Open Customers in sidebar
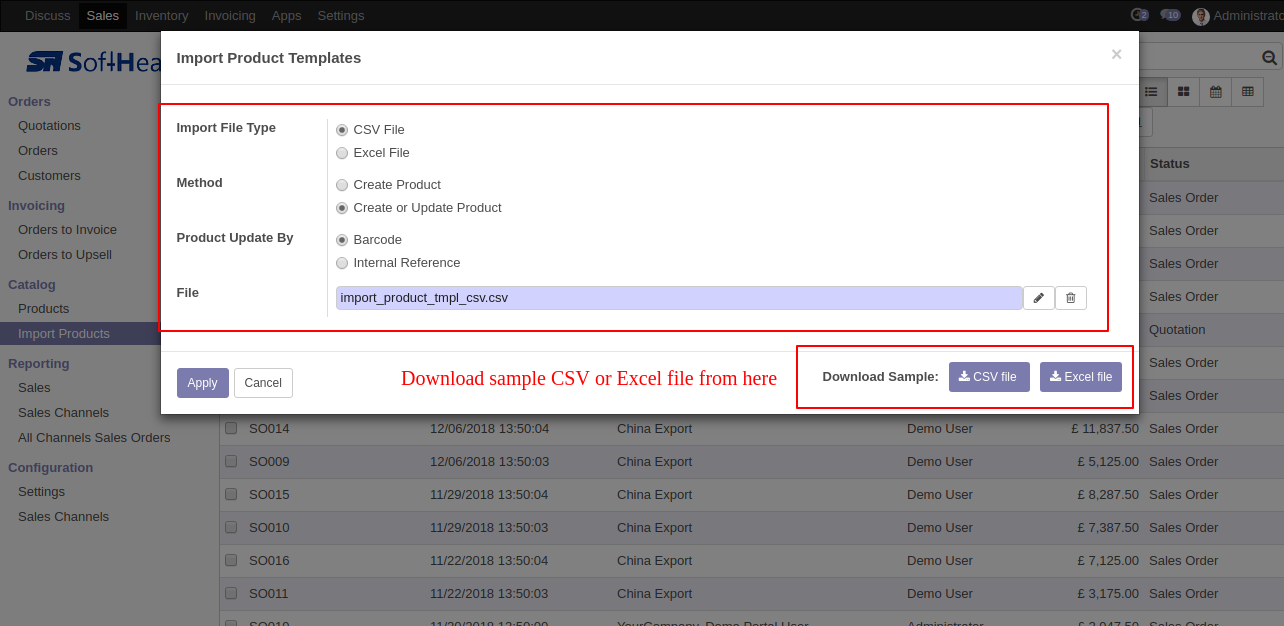Image resolution: width=1284 pixels, height=626 pixels. [49, 176]
